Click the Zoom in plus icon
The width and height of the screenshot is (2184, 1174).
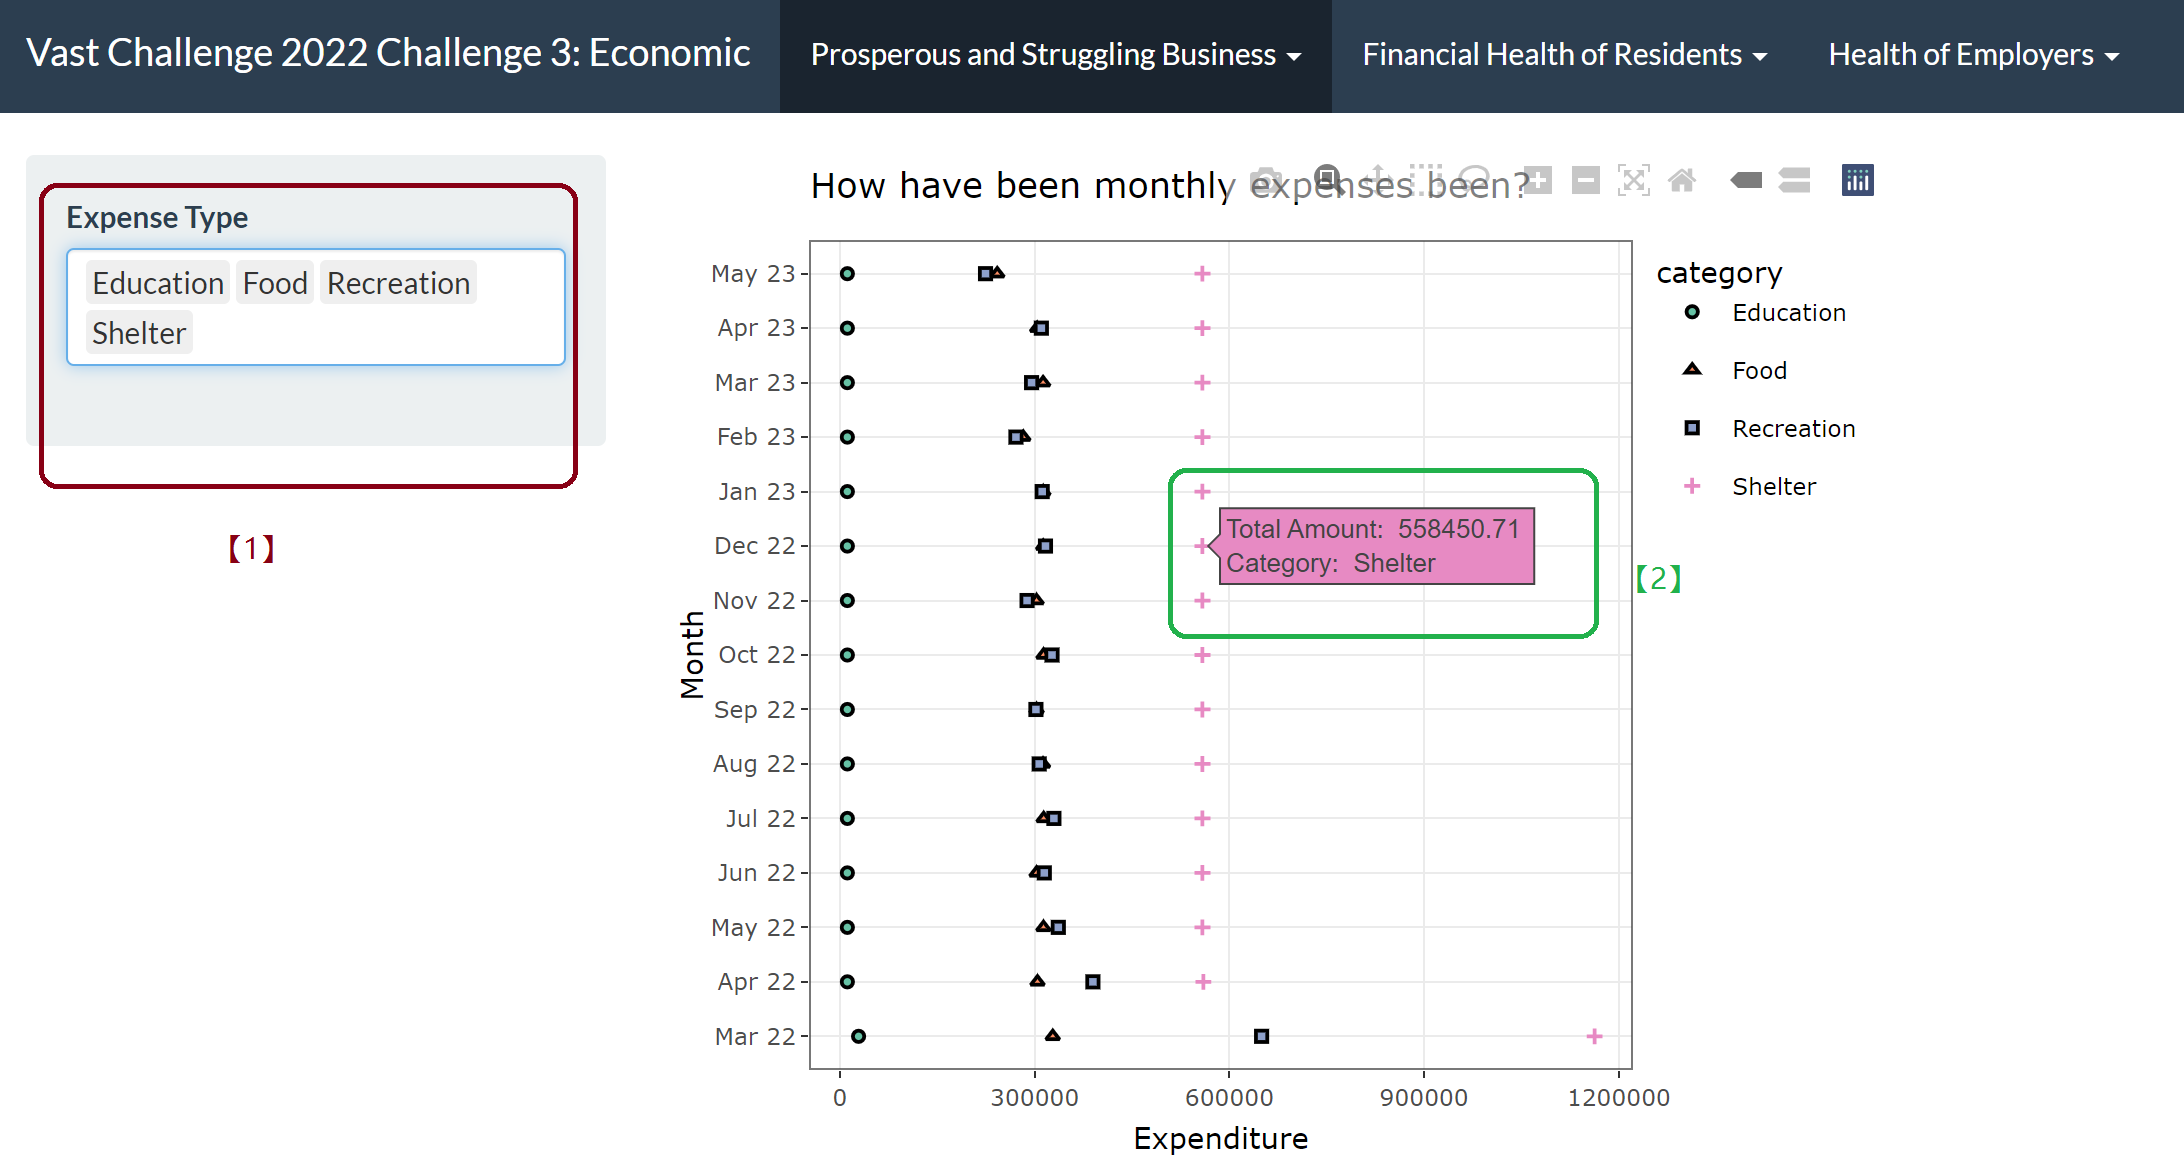(x=1537, y=180)
